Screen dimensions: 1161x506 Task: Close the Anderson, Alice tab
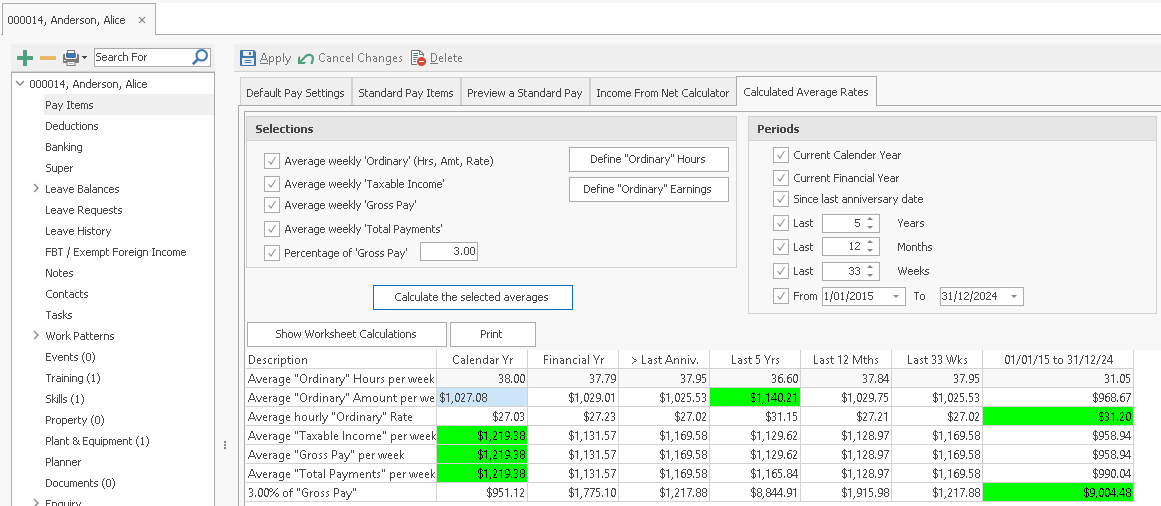coord(141,20)
